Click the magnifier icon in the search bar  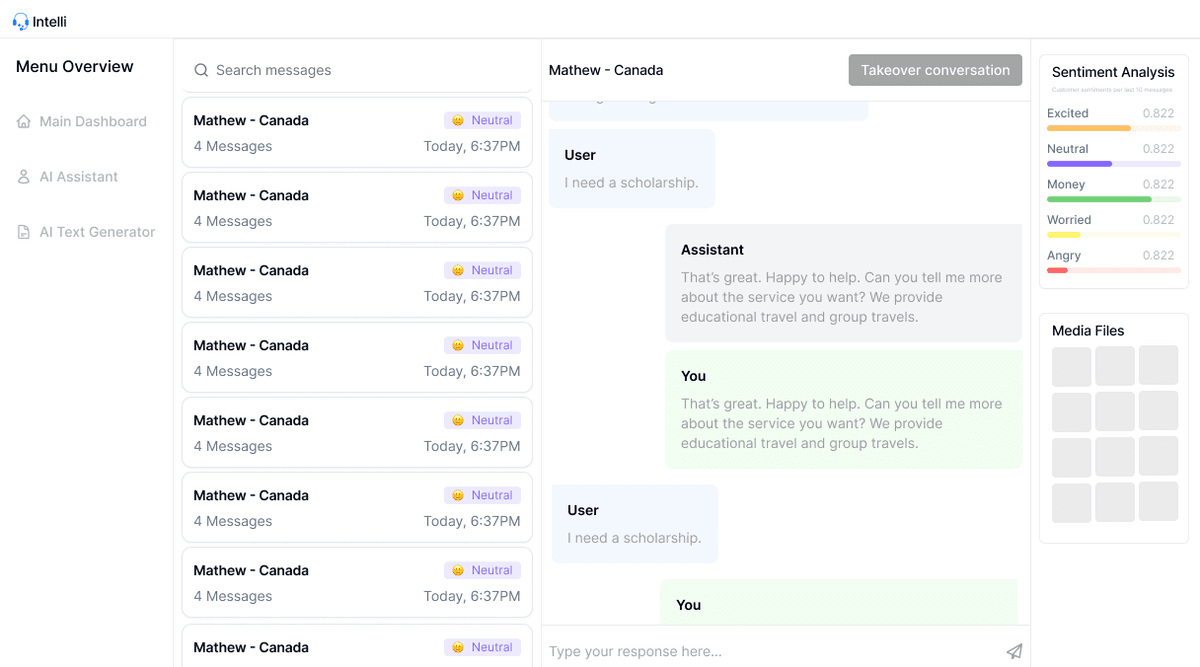point(201,70)
